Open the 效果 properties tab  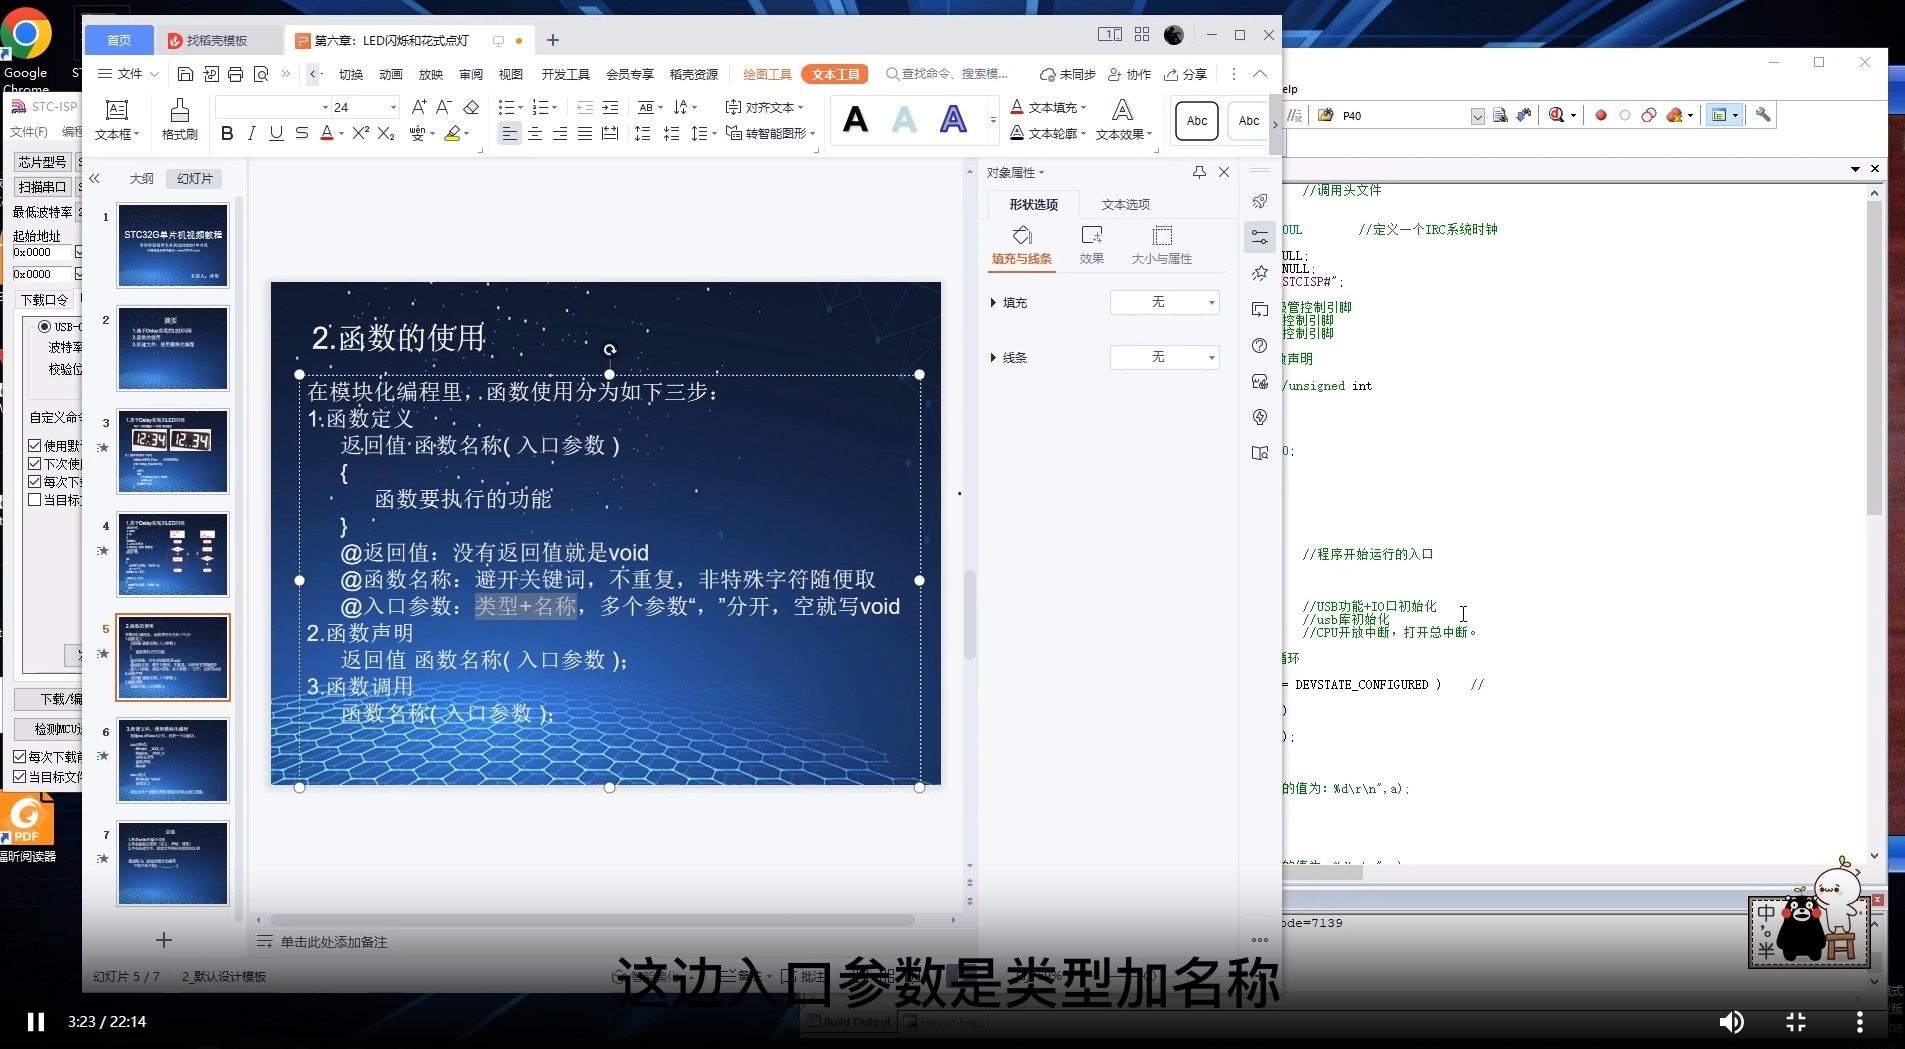[1092, 245]
